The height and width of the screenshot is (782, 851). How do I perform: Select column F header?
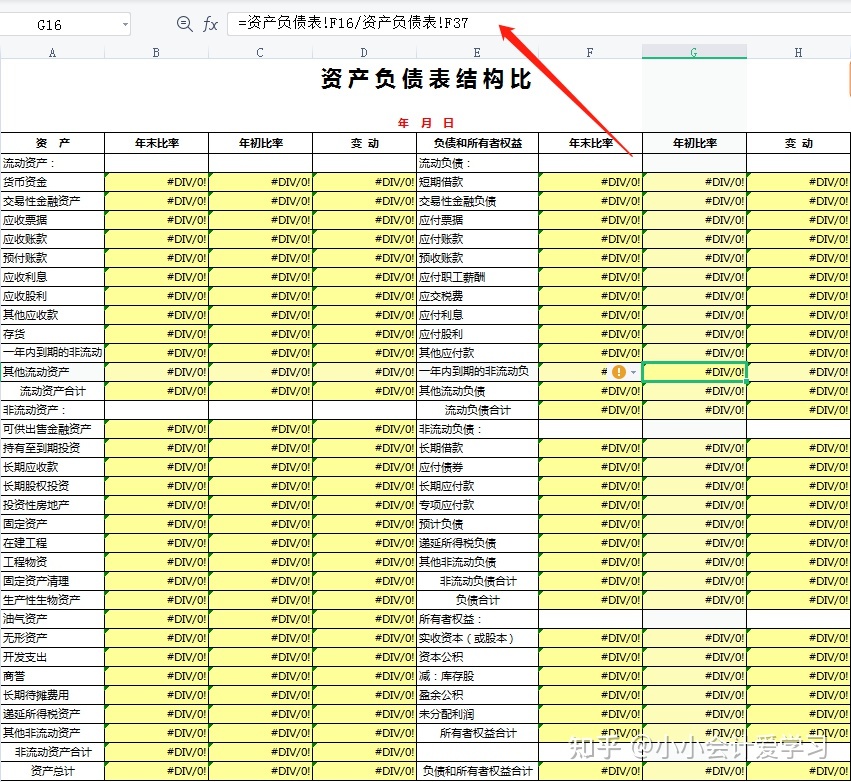[590, 53]
